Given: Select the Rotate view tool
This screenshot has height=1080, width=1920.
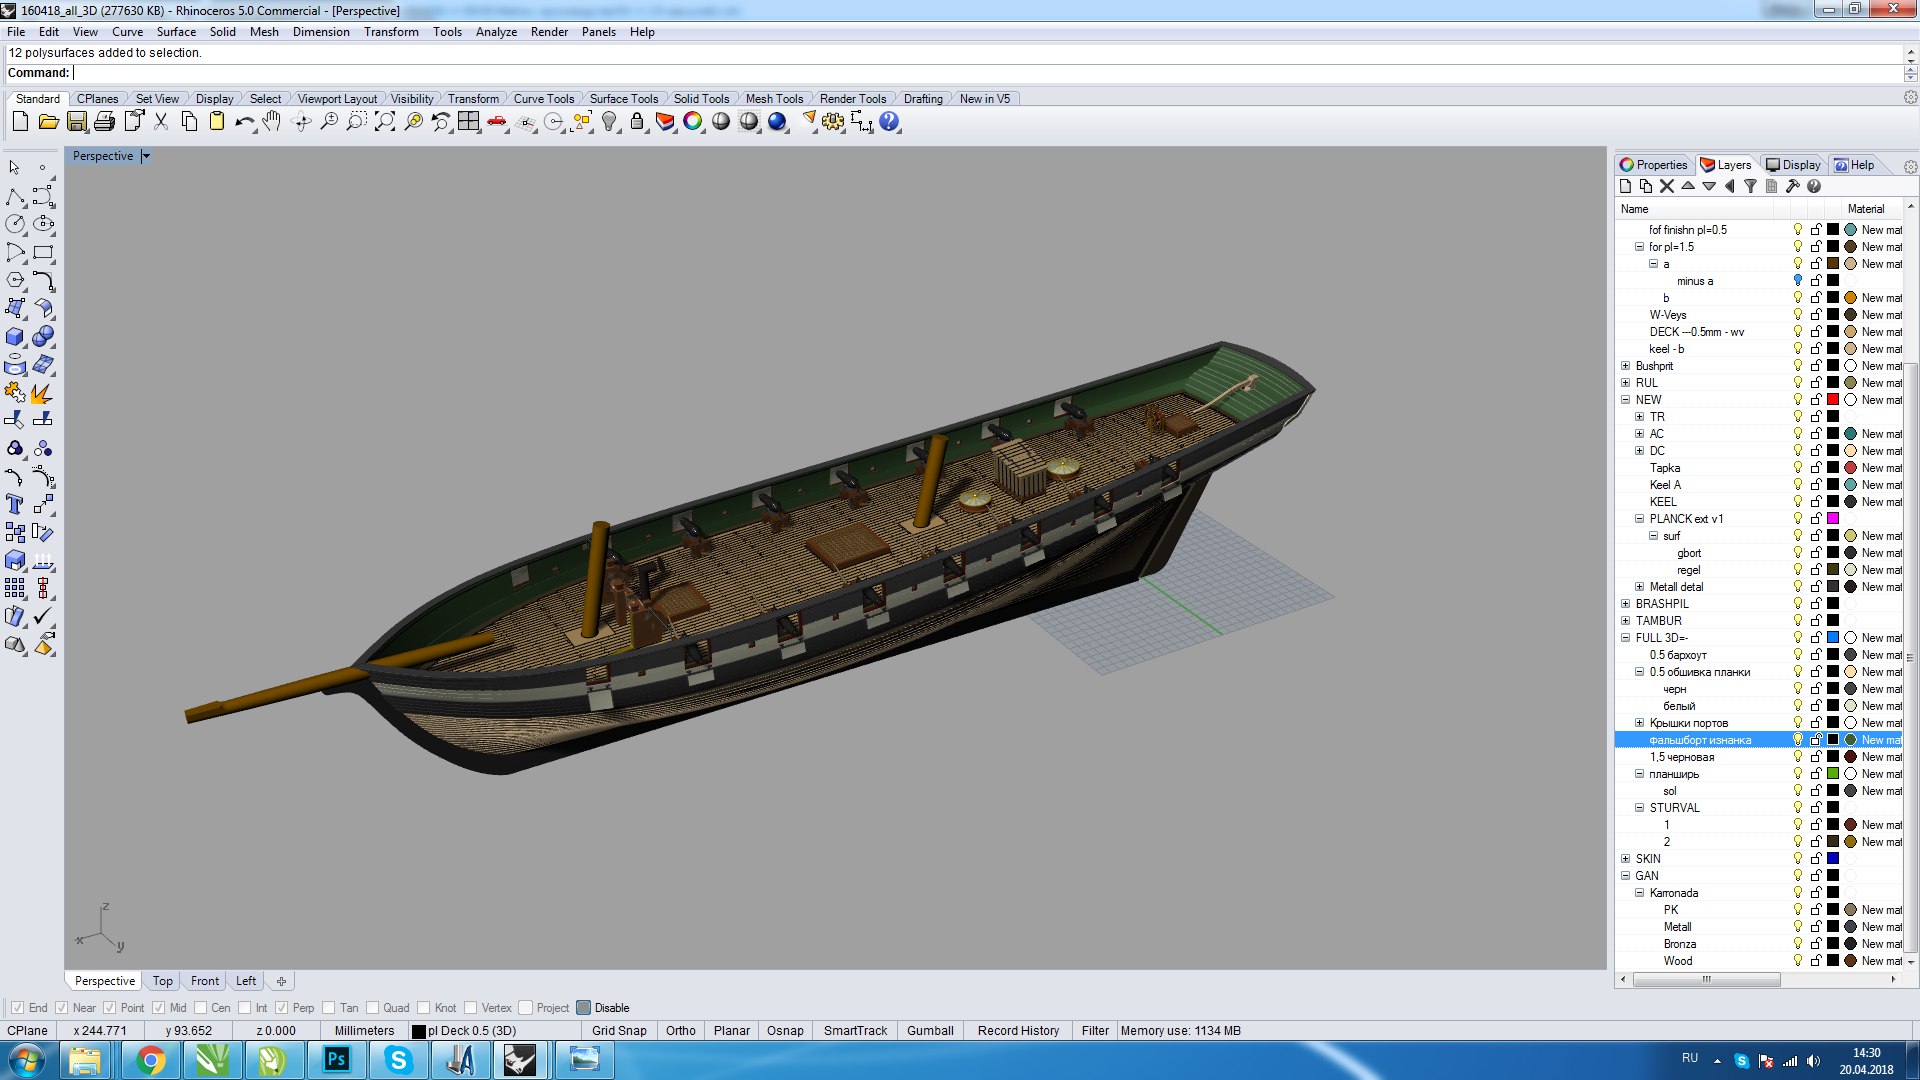Looking at the screenshot, I should 301,122.
